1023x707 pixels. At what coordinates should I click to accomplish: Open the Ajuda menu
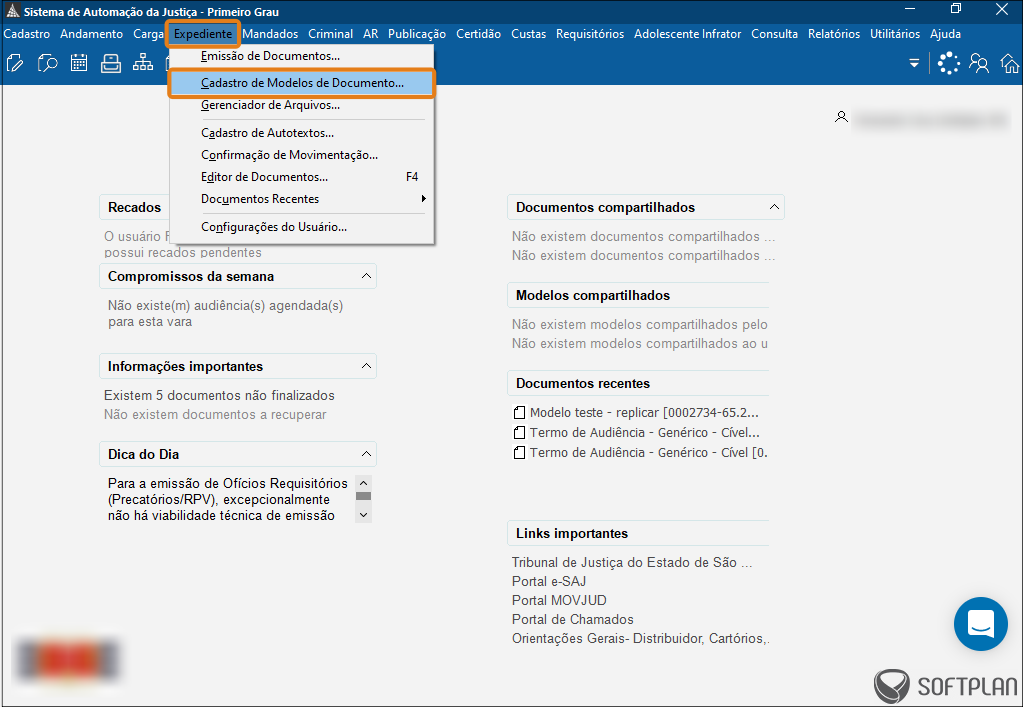click(x=945, y=34)
